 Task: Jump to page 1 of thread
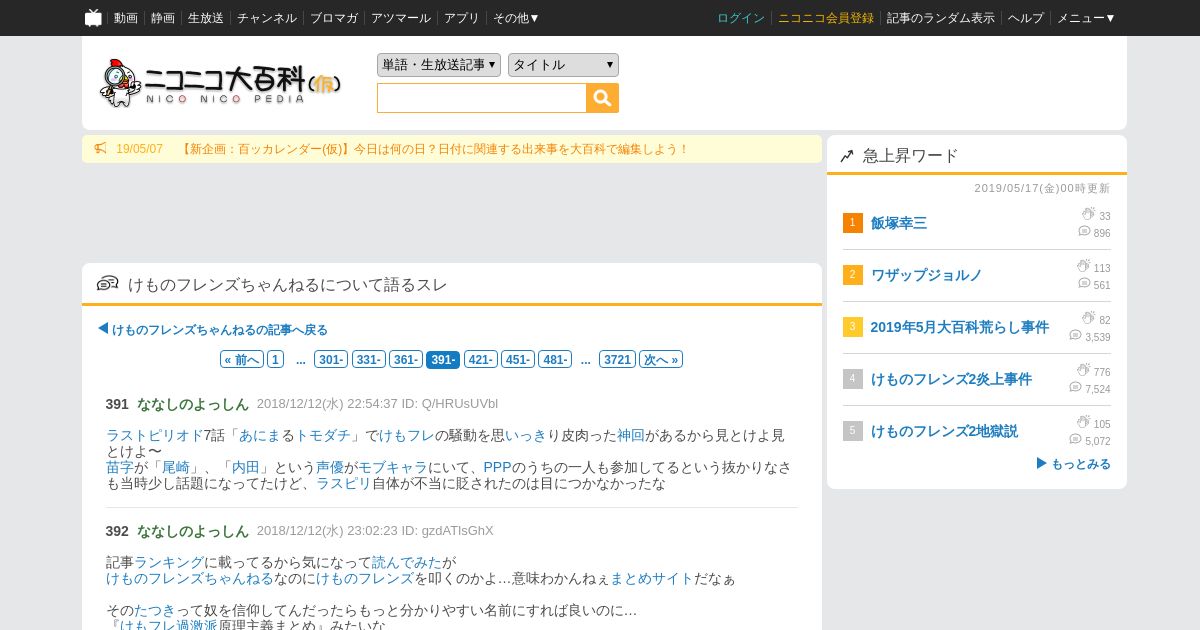point(275,359)
